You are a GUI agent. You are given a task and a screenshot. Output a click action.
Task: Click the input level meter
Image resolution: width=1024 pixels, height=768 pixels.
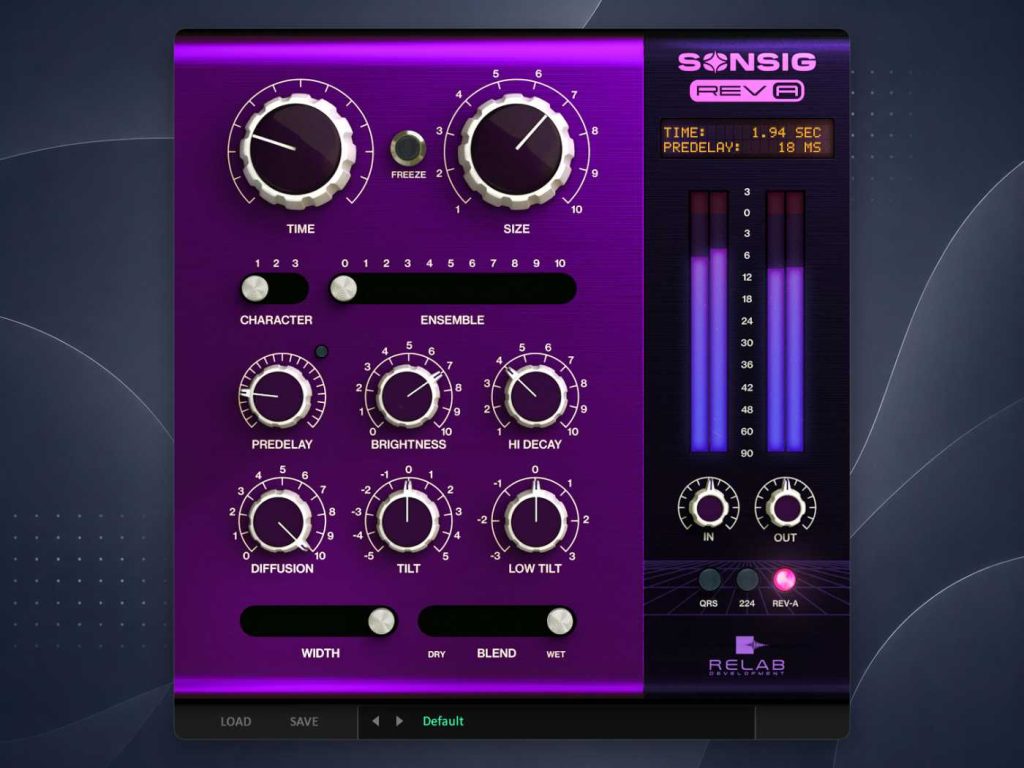point(709,321)
